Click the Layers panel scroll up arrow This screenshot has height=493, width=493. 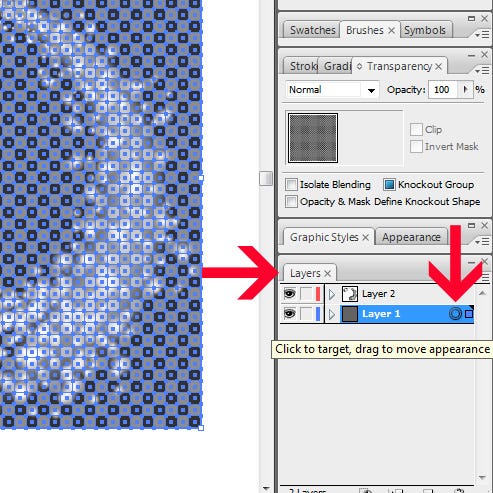click(482, 293)
